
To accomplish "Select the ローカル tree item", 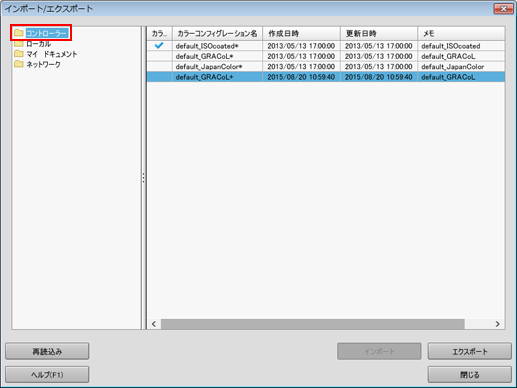I will click(x=38, y=44).
